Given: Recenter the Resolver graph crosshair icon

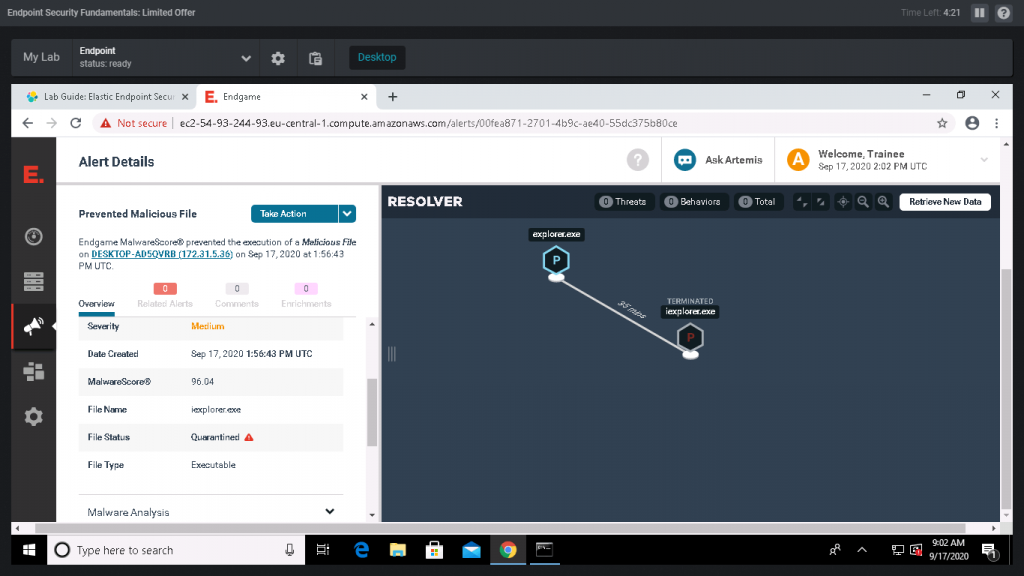Looking at the screenshot, I should (843, 202).
